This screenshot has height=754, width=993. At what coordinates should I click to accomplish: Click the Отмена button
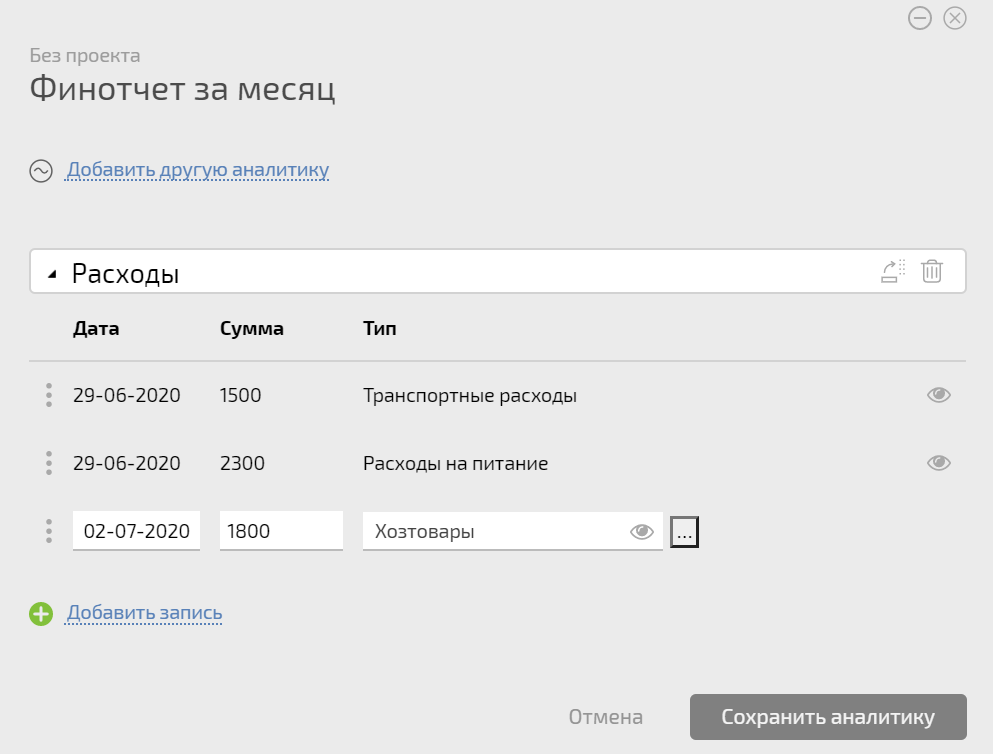click(605, 717)
